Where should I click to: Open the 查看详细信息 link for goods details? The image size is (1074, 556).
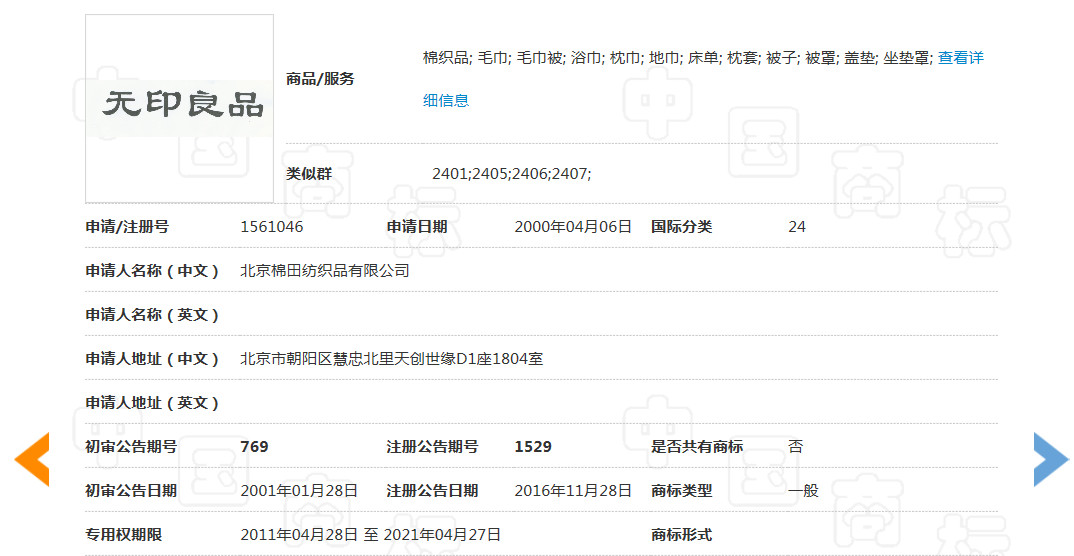point(960,58)
